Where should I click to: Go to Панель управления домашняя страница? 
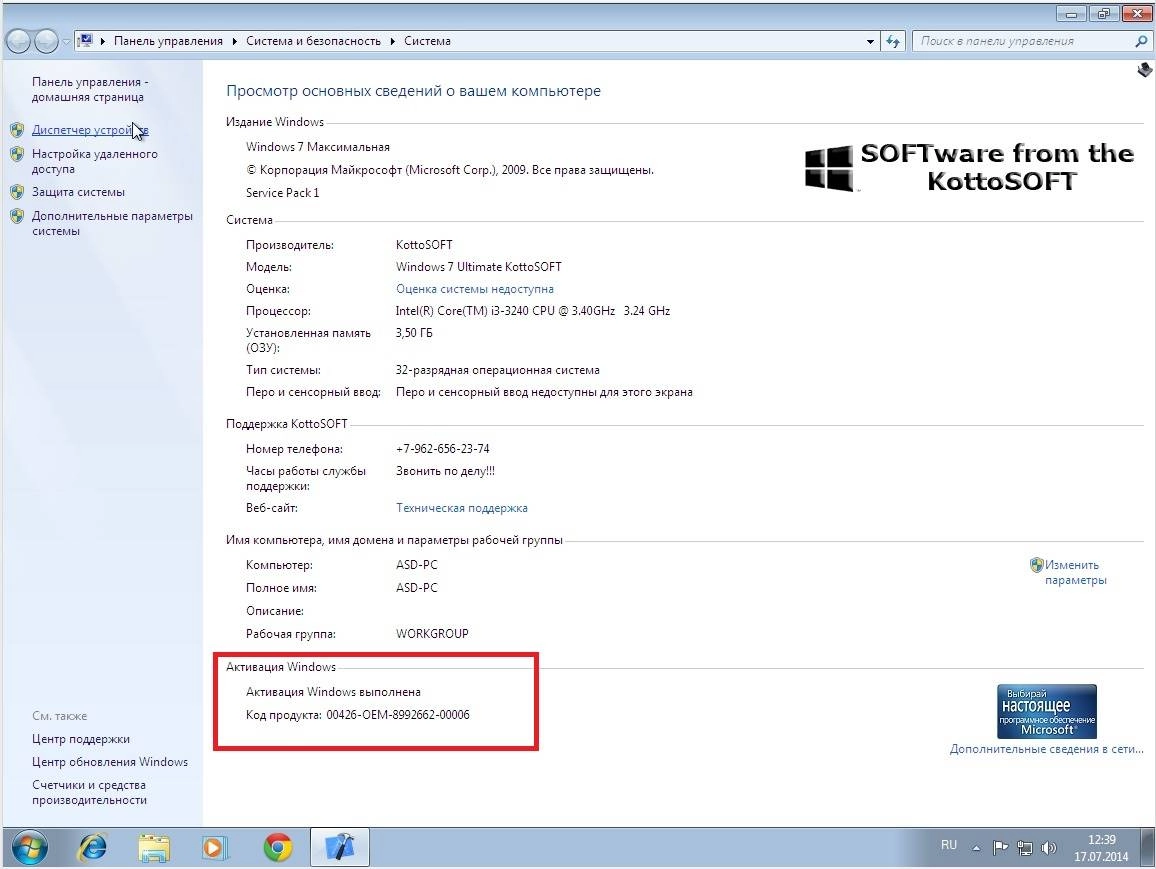[x=90, y=89]
